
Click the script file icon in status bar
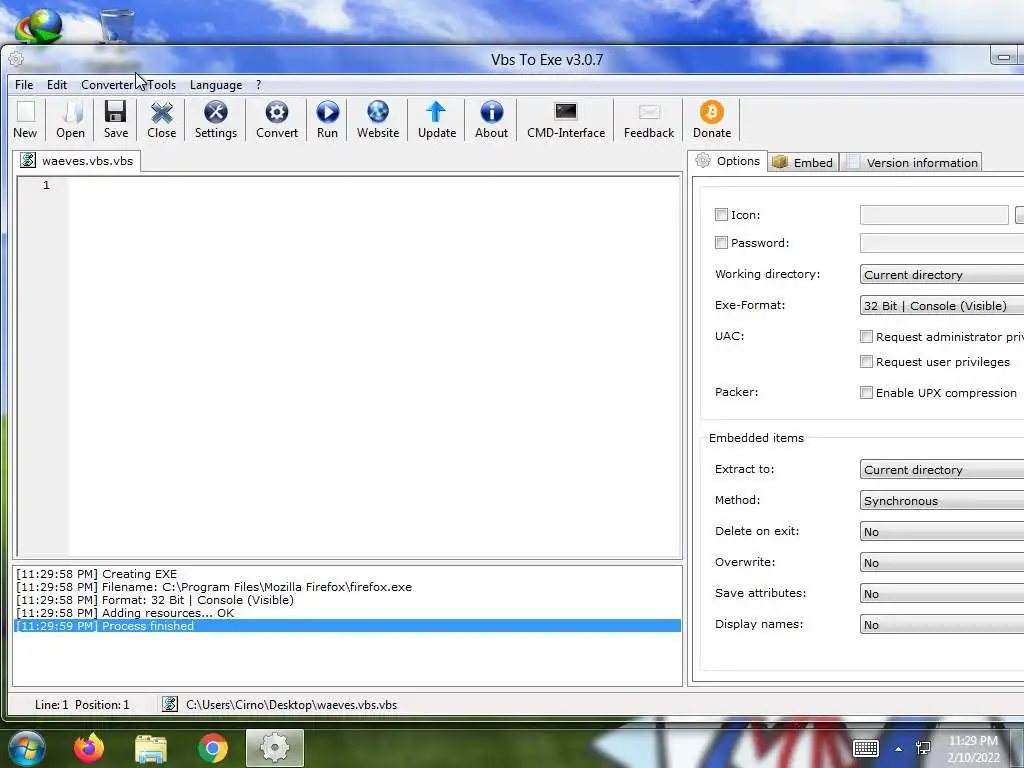(170, 704)
